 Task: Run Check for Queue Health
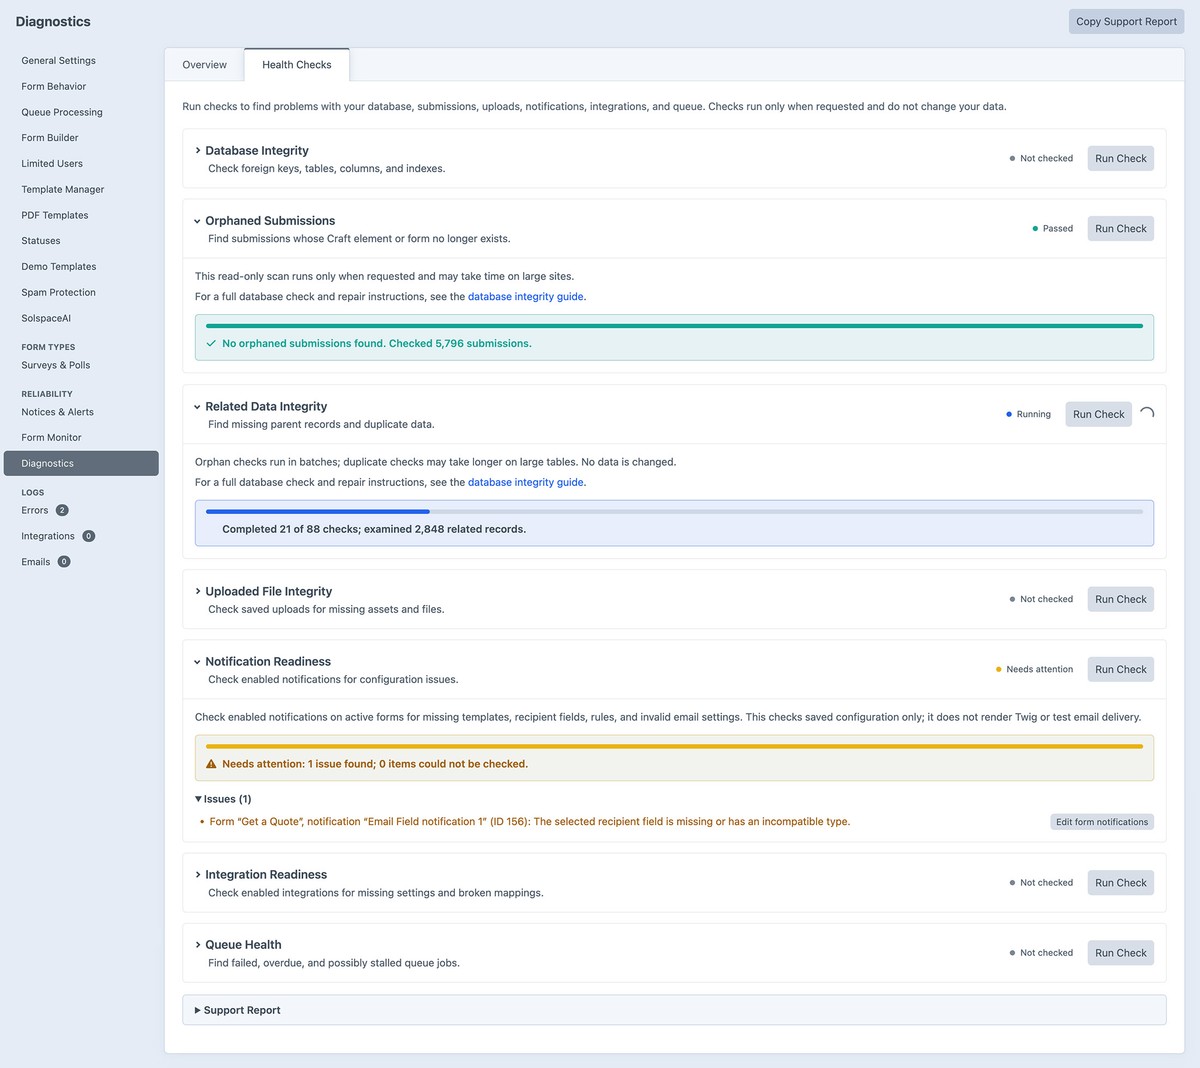coord(1120,953)
